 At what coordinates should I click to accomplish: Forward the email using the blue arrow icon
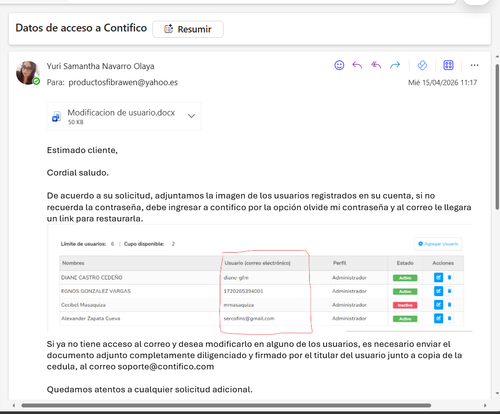coord(395,65)
